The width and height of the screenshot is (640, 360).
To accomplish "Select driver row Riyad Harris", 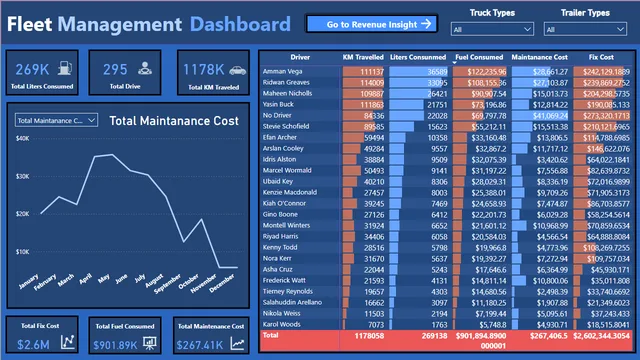I will tap(446, 237).
